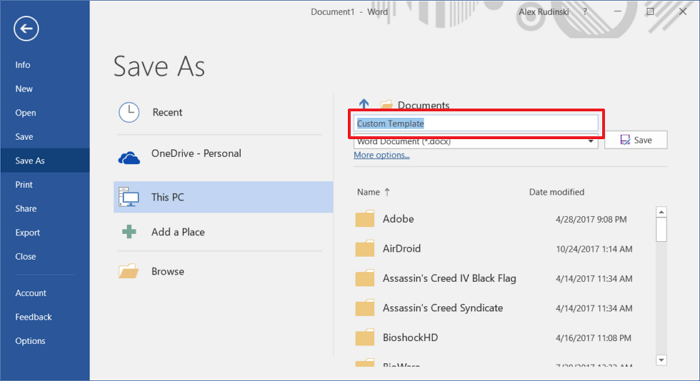This screenshot has height=381, width=700.
Task: Click the back arrow circle icon
Action: (26, 29)
